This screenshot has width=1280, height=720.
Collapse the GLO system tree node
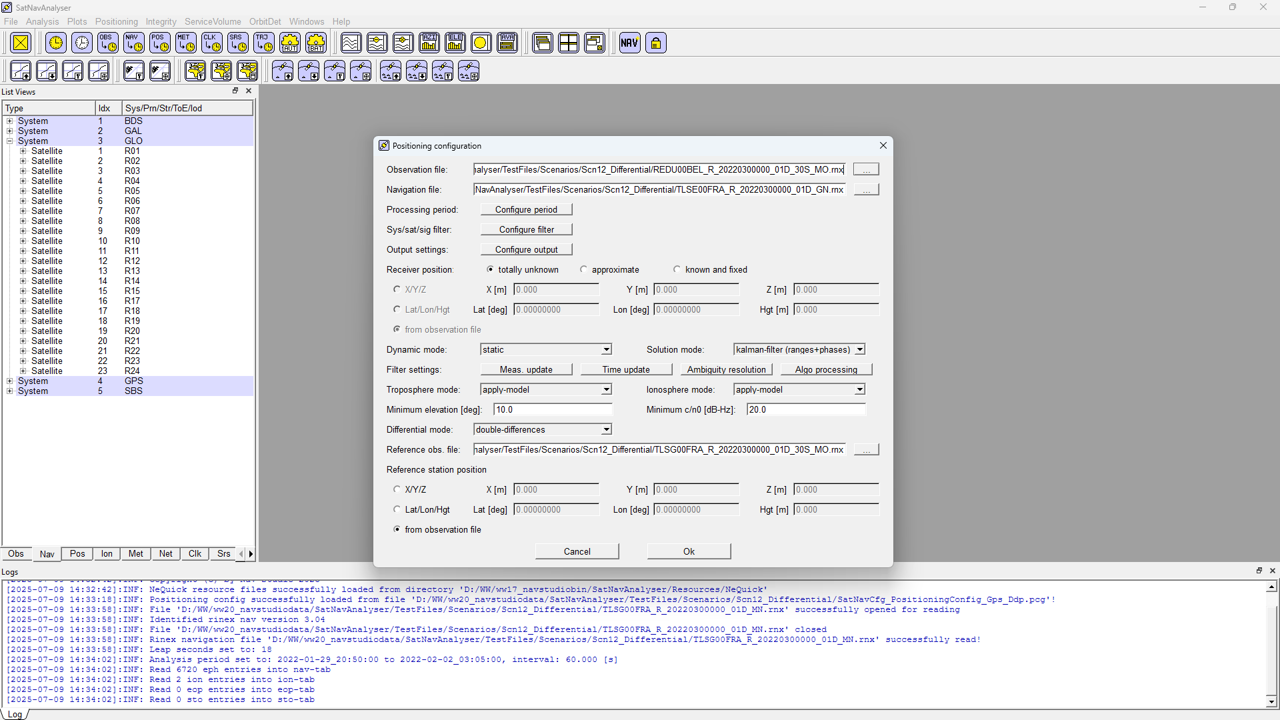10,141
